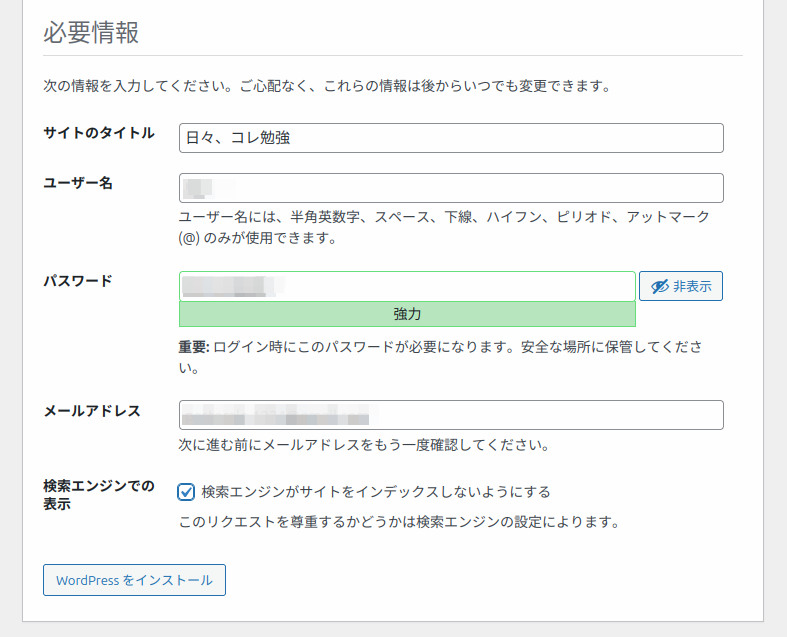
Task: Click the 検索エンジンでの表示 row label
Action: click(99, 495)
